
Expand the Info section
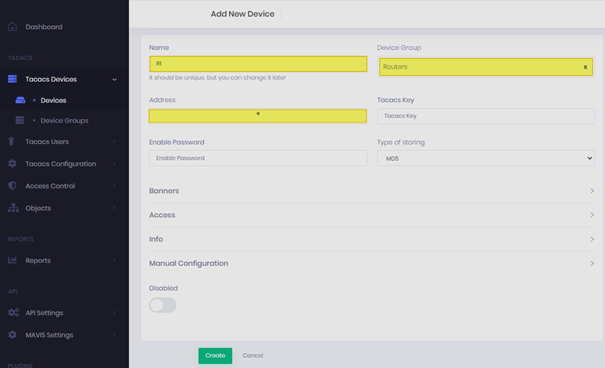pyautogui.click(x=372, y=239)
